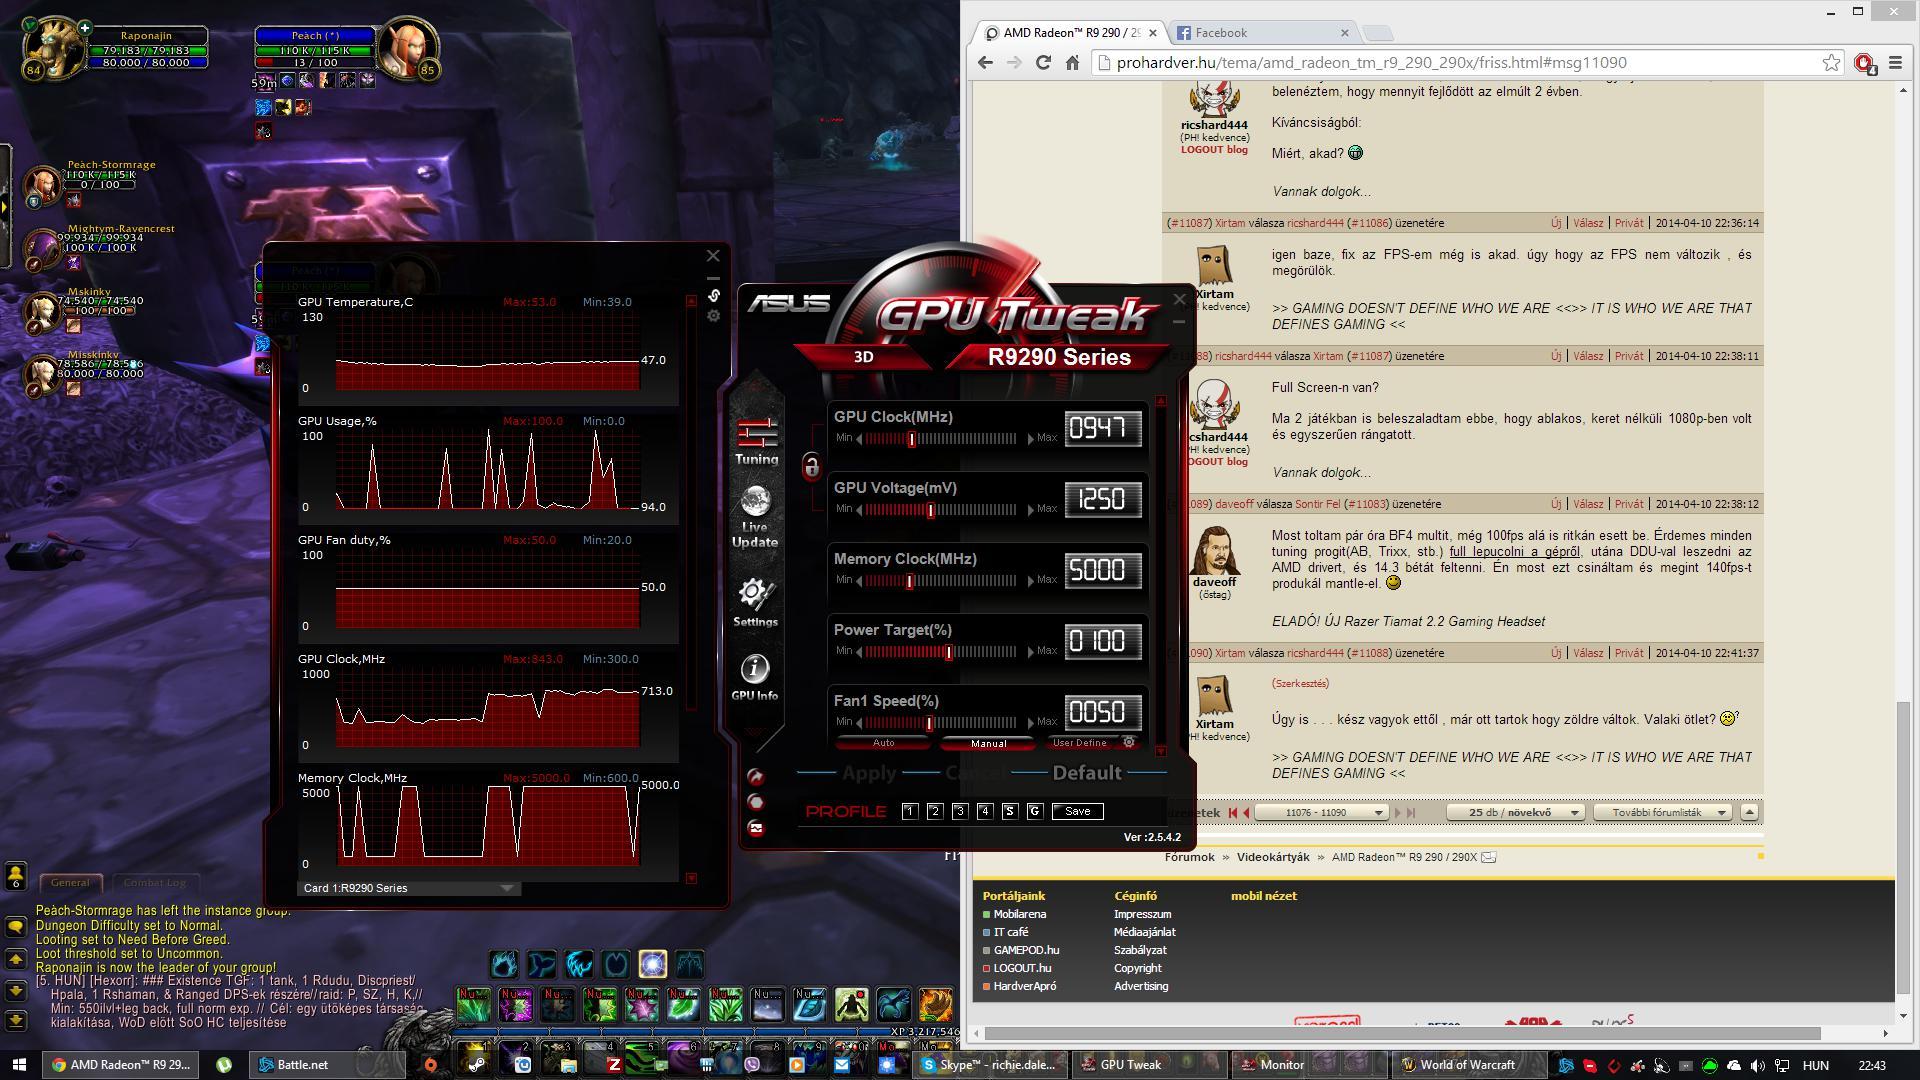Click the chain link icon on the Monitor panel
This screenshot has width=1920, height=1080.
pyautogui.click(x=714, y=295)
